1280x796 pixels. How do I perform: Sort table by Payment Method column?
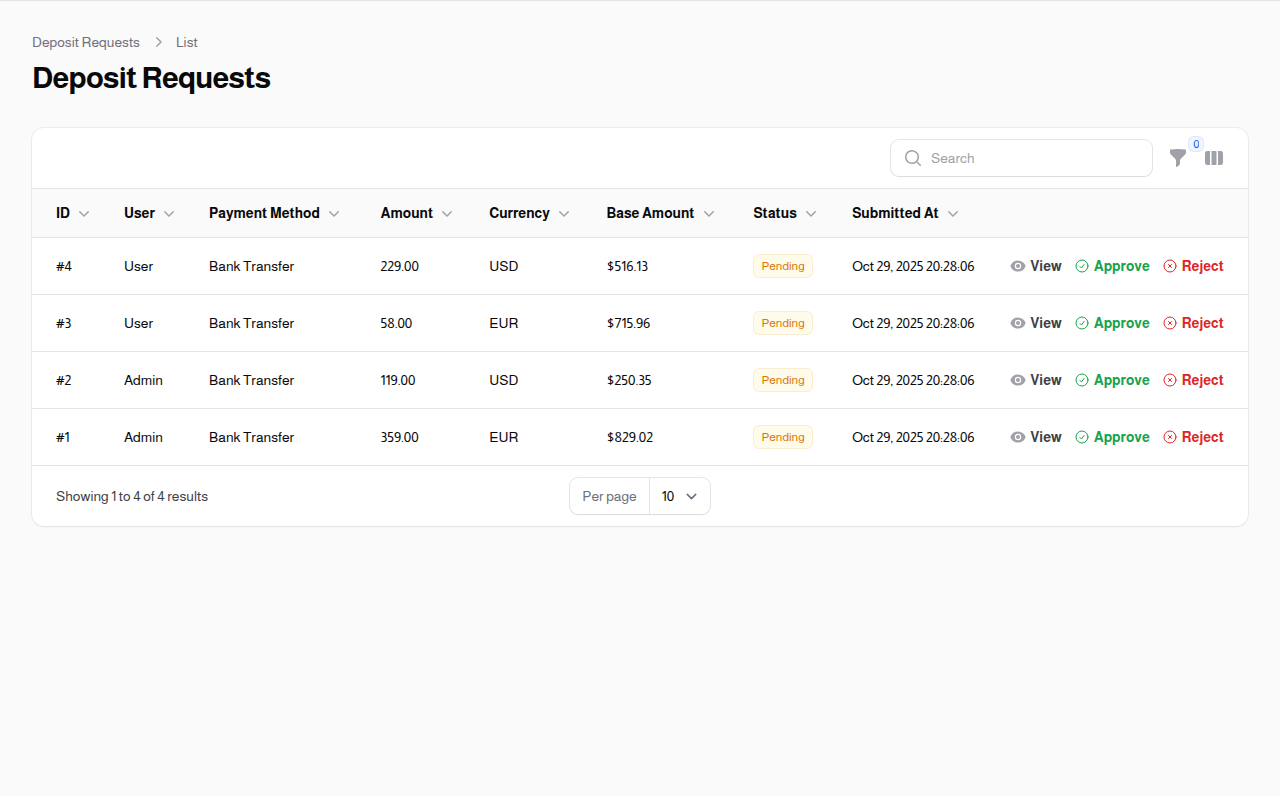pyautogui.click(x=274, y=213)
